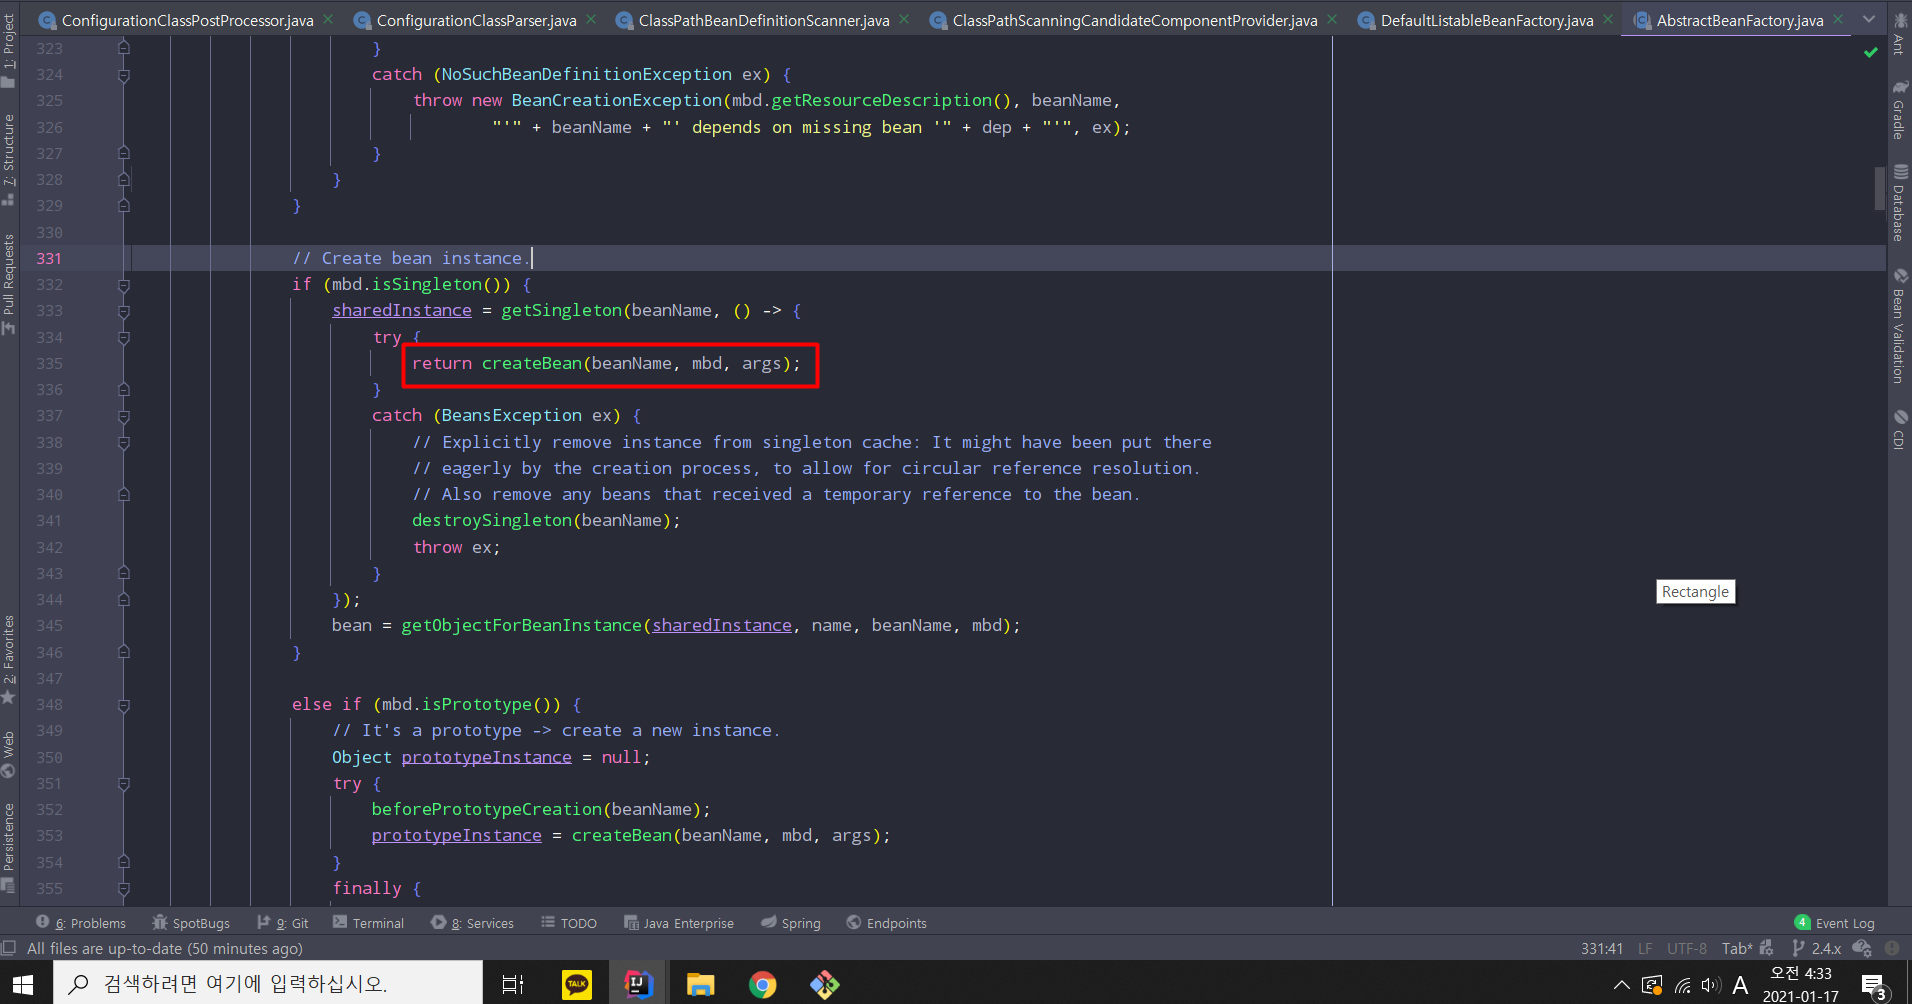Open the 2.4.x Git branch popup

1817,948
